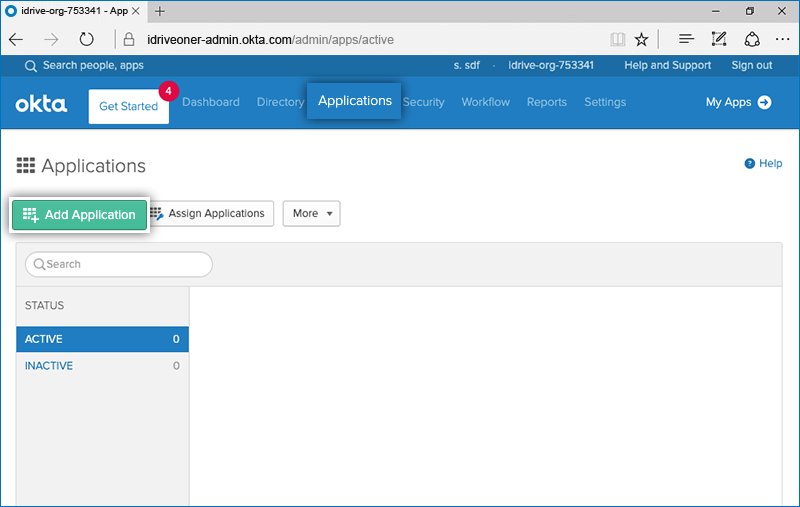
Task: Click the Okta logo
Action: [x=41, y=103]
